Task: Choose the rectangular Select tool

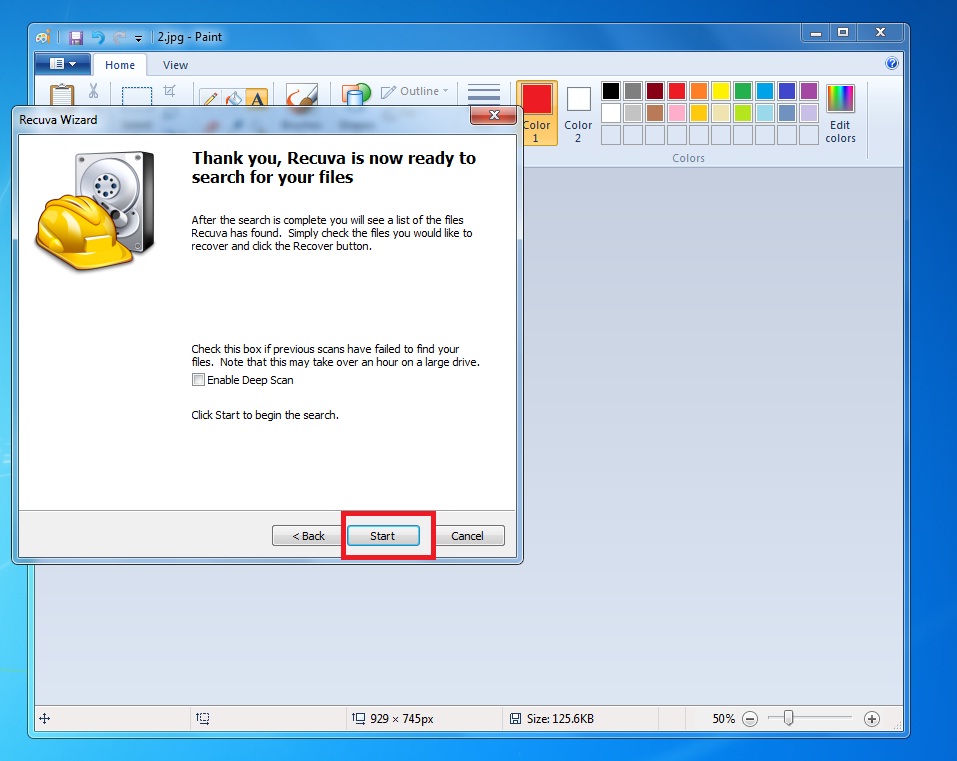Action: point(137,96)
